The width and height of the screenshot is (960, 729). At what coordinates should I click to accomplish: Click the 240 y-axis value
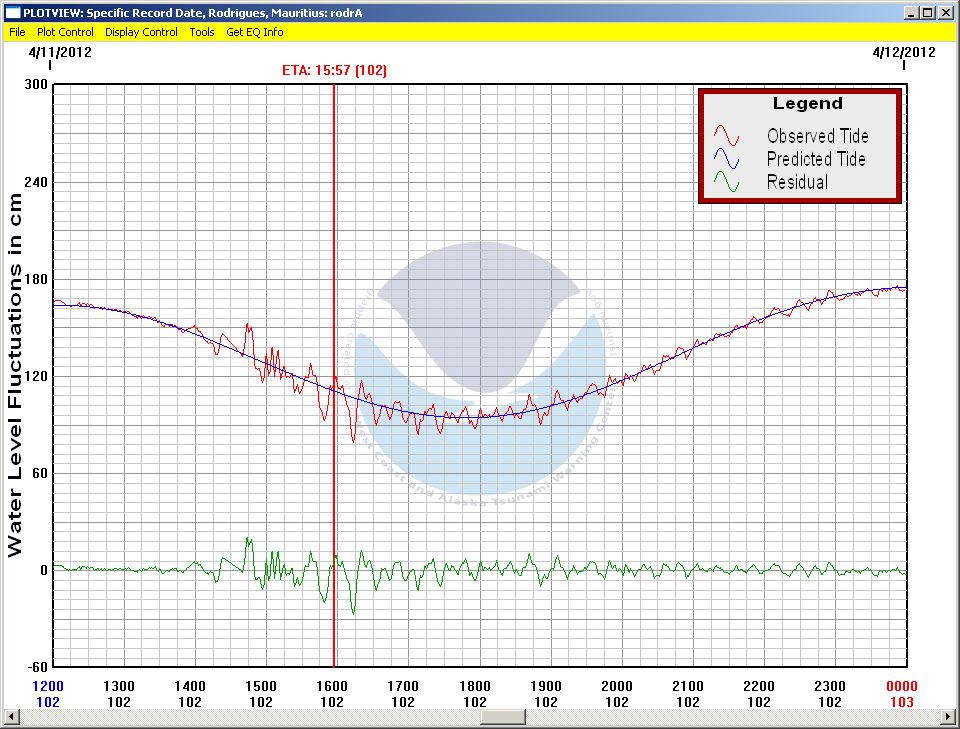click(36, 182)
